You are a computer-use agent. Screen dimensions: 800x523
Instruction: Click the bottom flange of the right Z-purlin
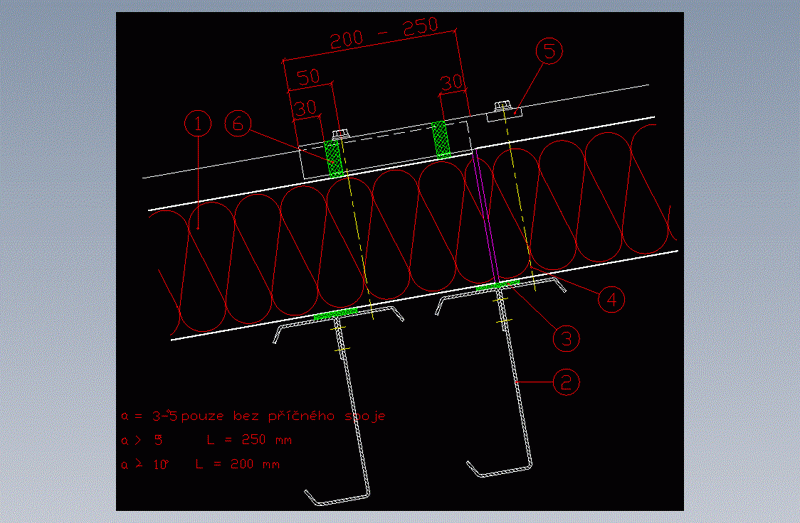click(x=500, y=469)
